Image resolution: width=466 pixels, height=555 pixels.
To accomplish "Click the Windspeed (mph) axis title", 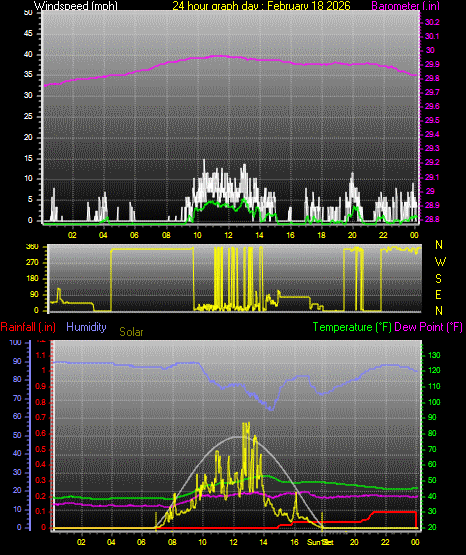I will point(76,6).
